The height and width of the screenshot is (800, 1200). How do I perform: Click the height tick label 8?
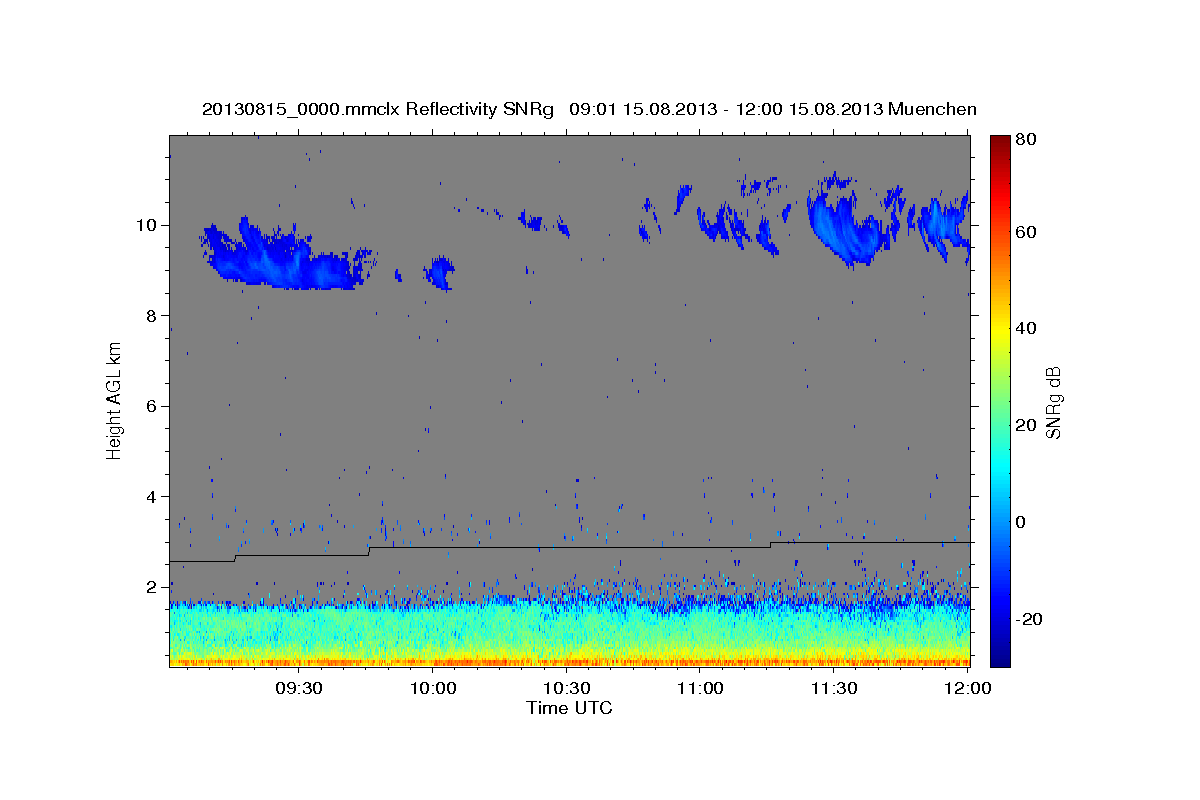point(153,316)
